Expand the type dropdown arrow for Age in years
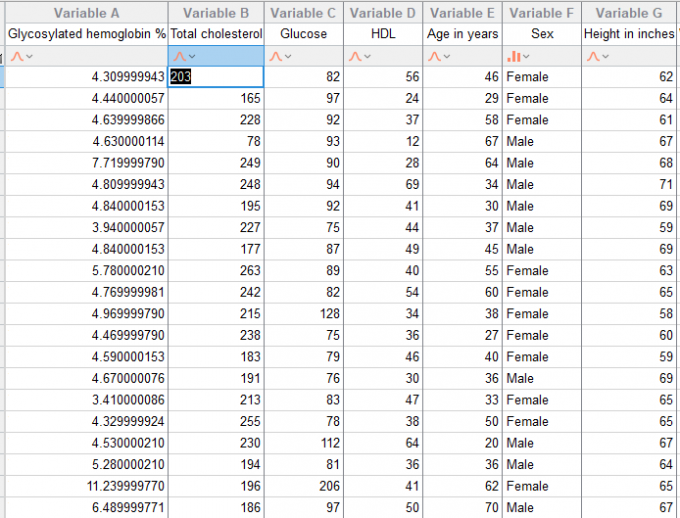The image size is (680, 518). [449, 56]
